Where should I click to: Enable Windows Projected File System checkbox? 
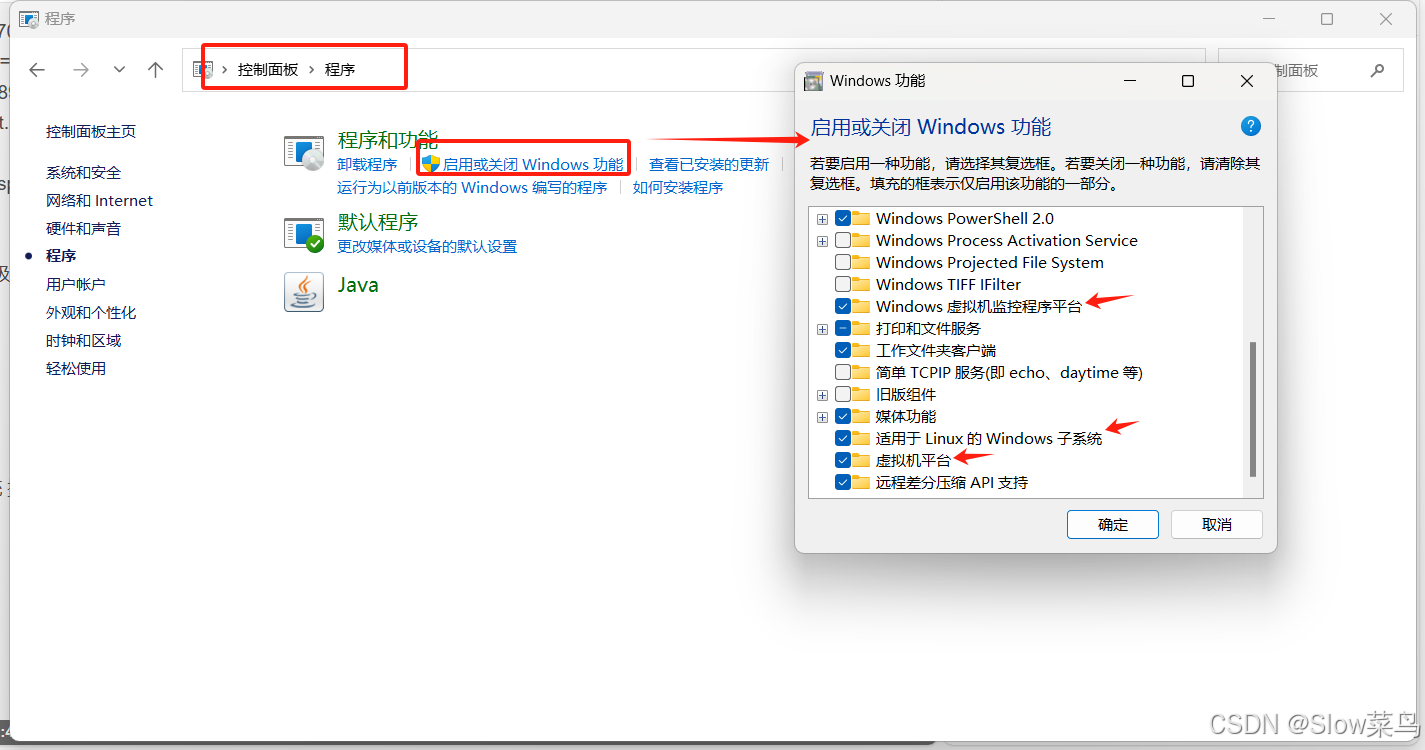click(x=843, y=262)
